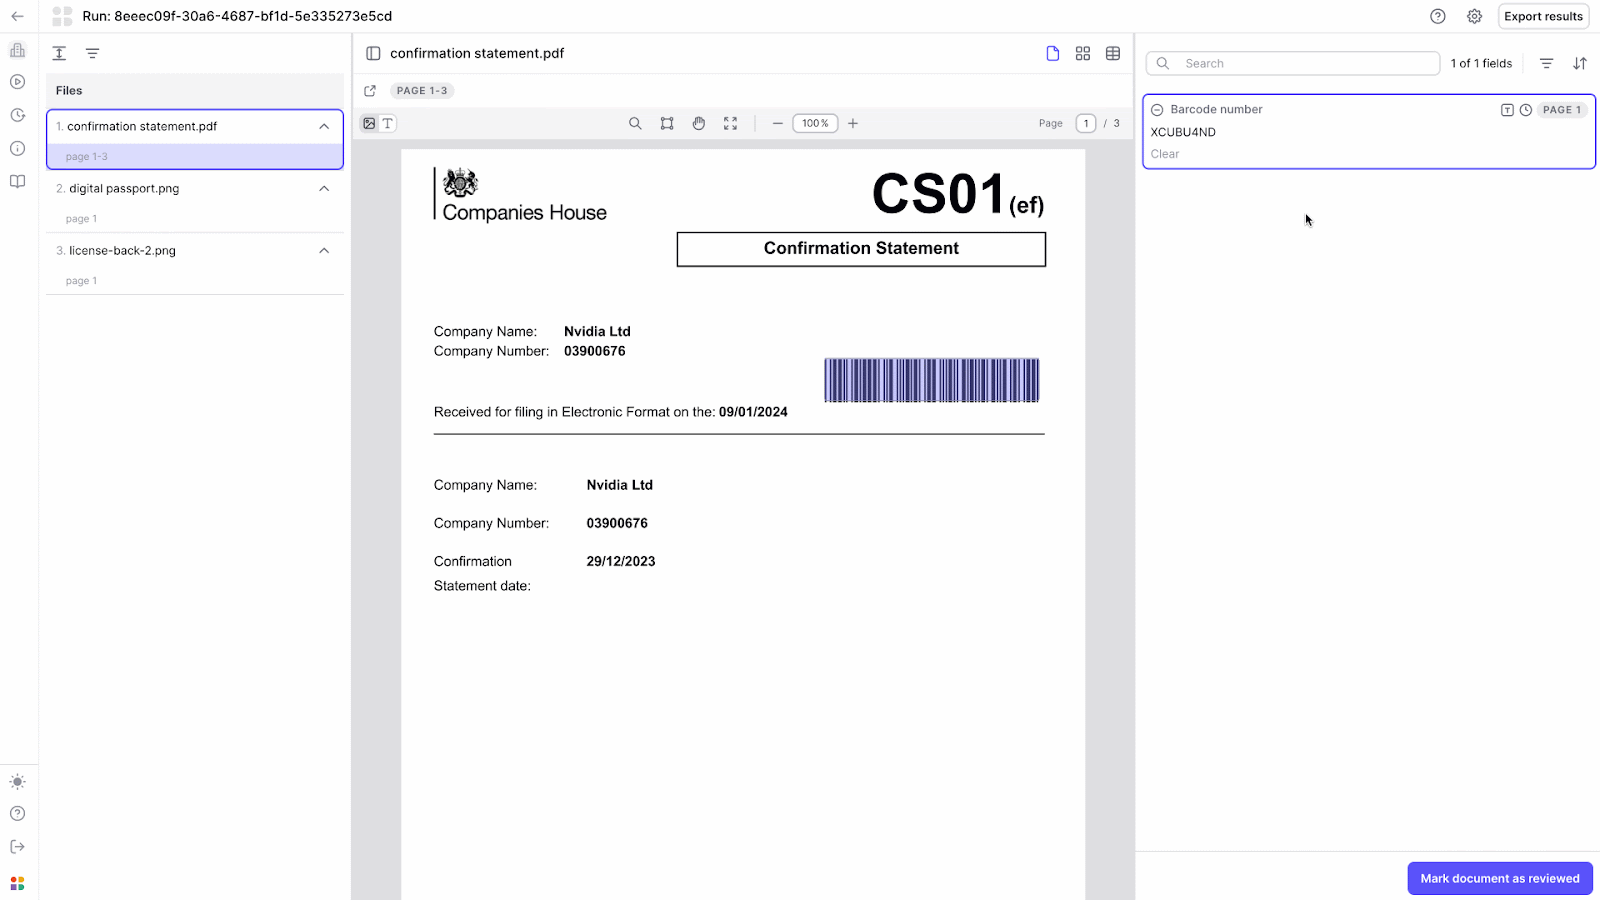The height and width of the screenshot is (900, 1600).
Task: Switch to grid thumbnail view
Action: point(1083,53)
